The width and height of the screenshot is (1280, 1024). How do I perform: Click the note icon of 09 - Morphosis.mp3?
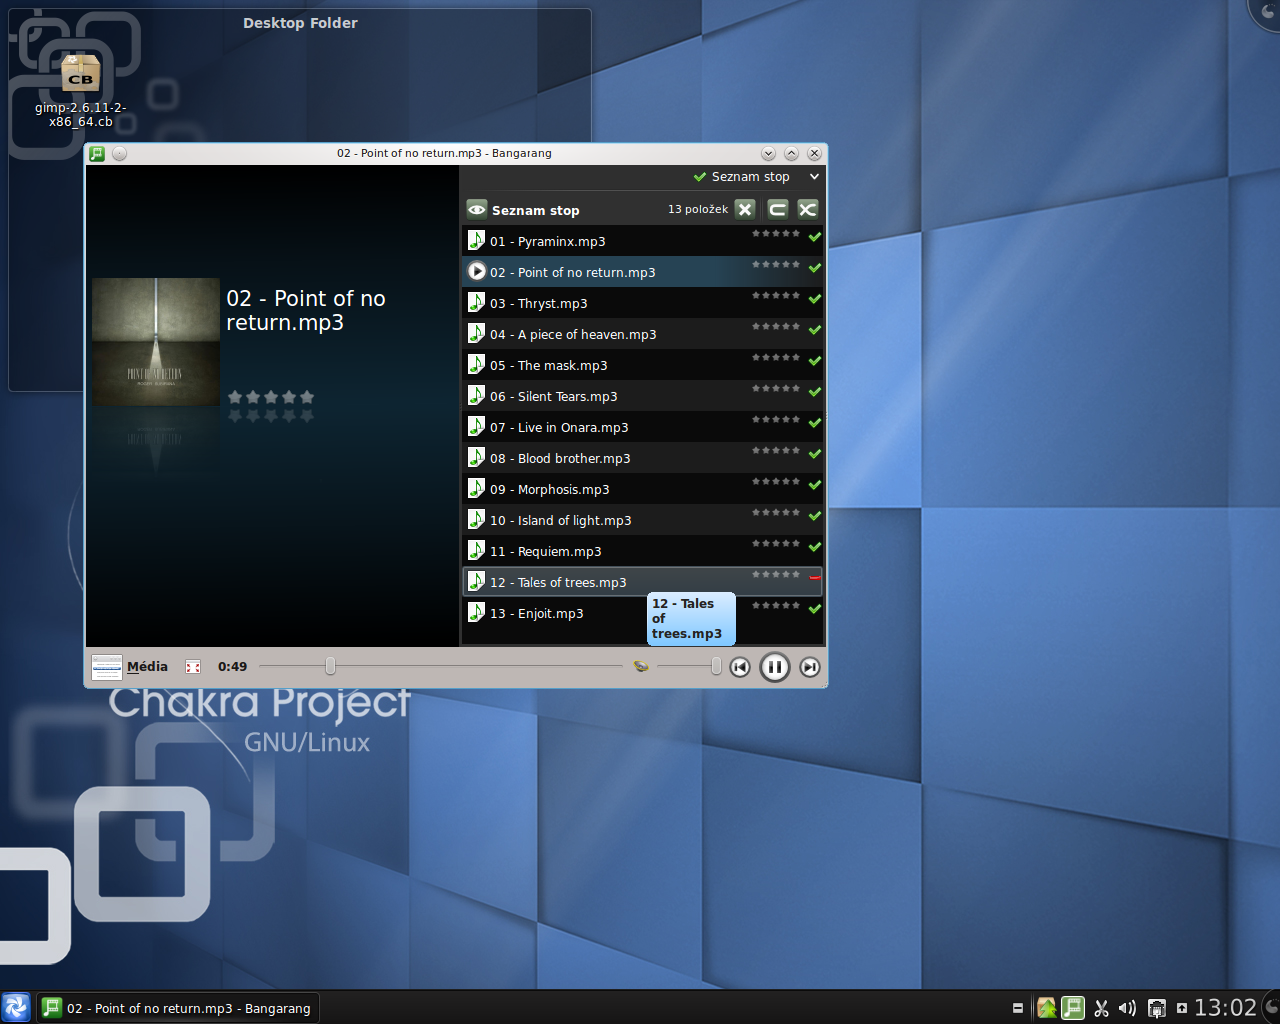click(477, 489)
